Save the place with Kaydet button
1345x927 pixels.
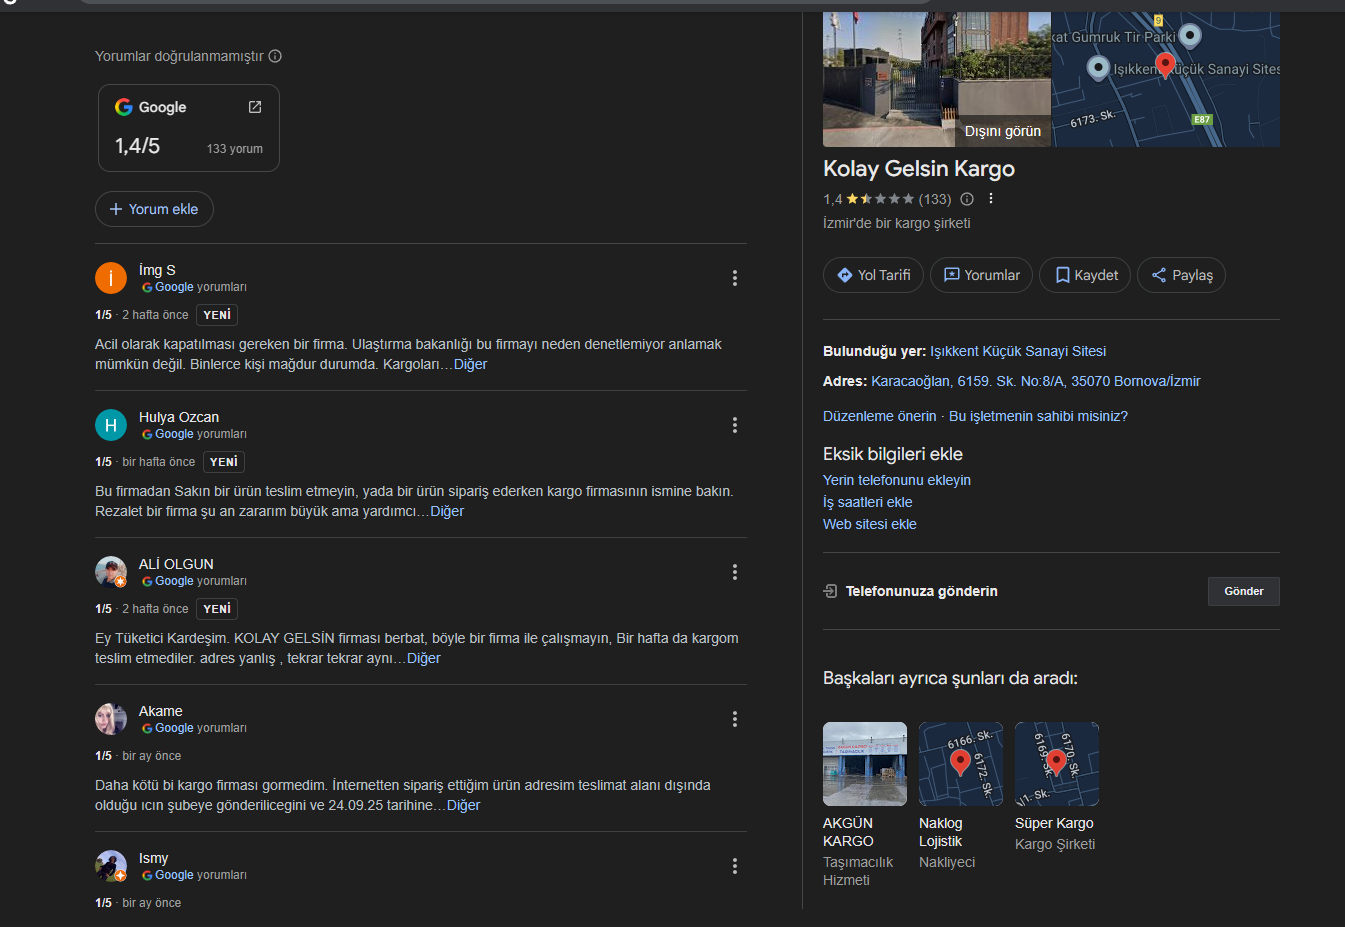click(1086, 275)
